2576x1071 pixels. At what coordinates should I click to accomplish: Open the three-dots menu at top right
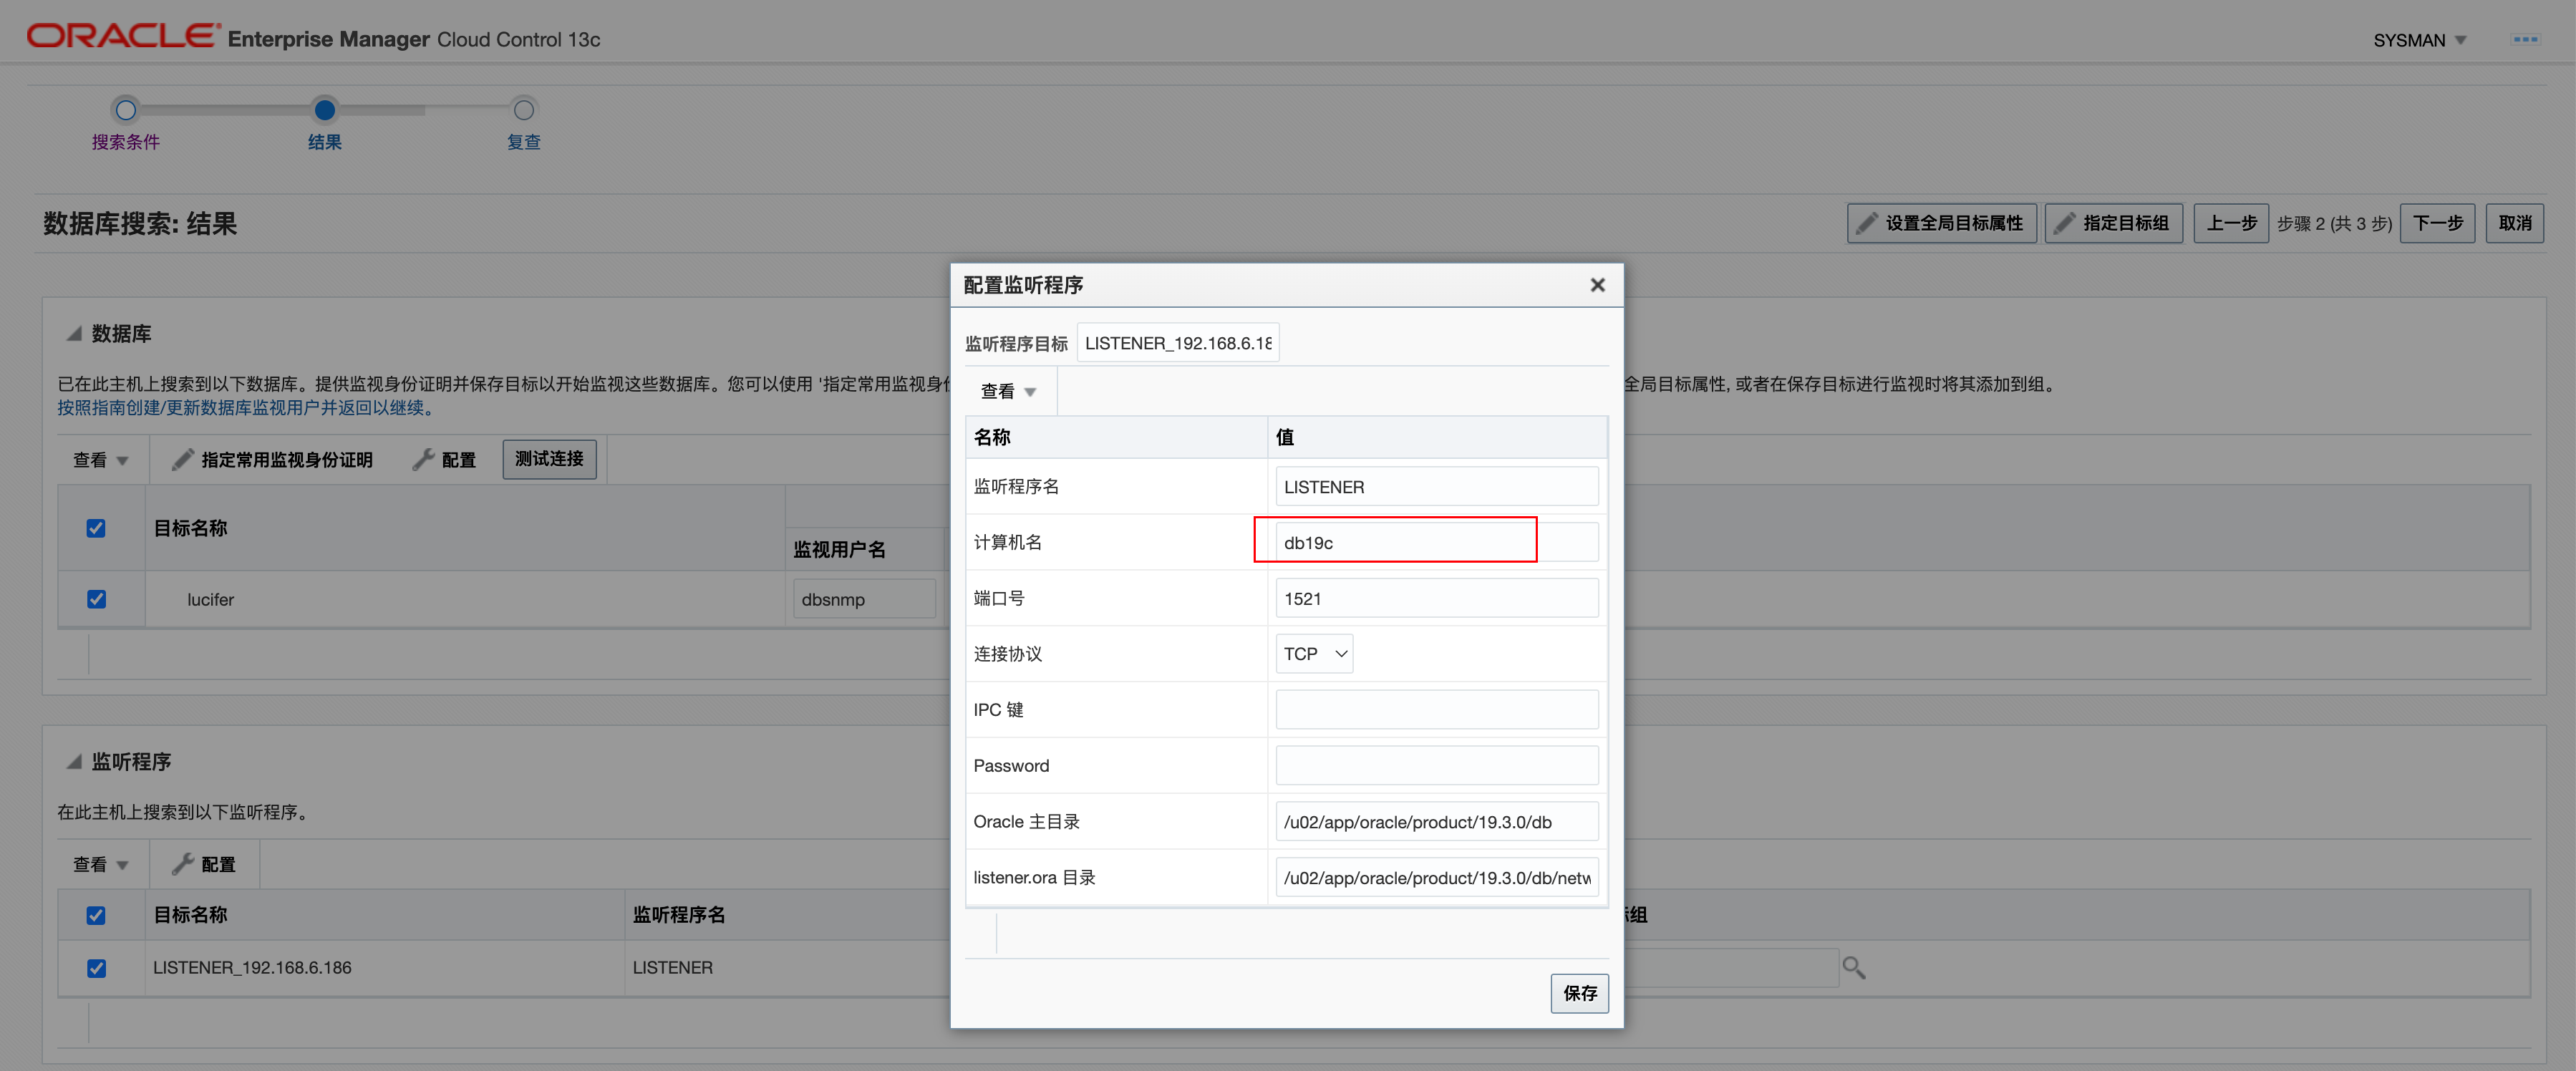pyautogui.click(x=2525, y=40)
